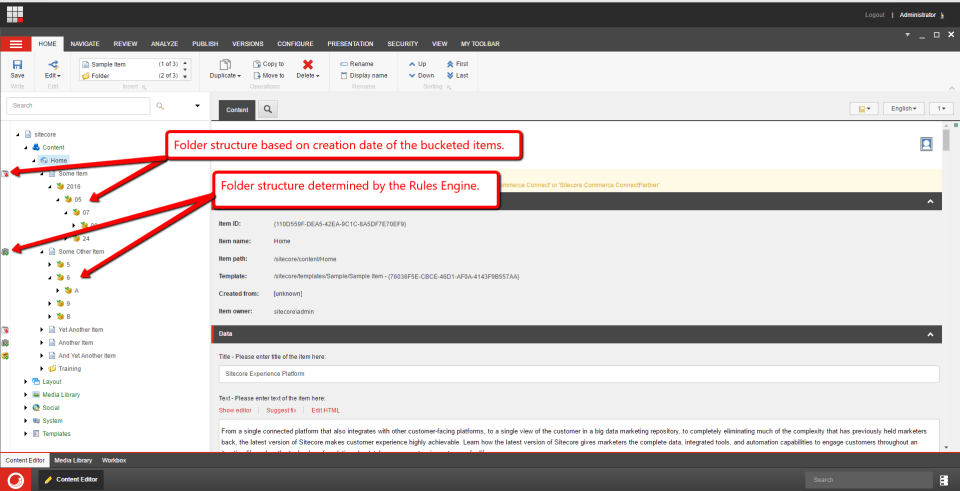Click the Show editor link
The width and height of the screenshot is (960, 491).
(x=235, y=410)
